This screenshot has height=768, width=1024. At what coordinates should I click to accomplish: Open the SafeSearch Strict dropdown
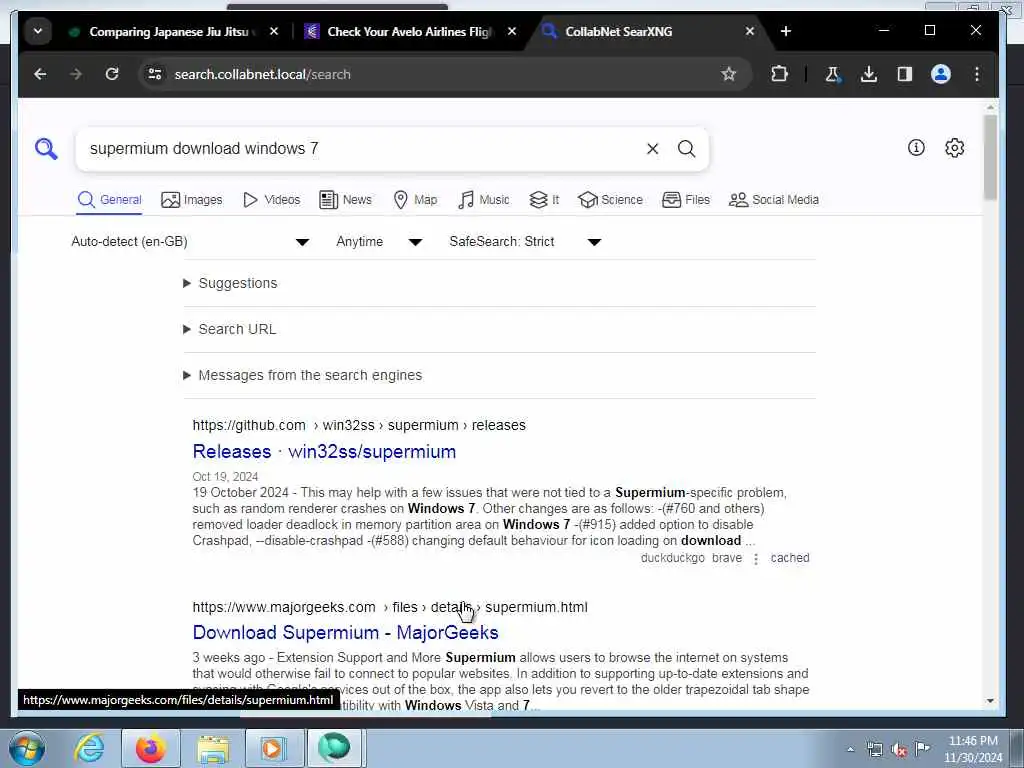524,242
